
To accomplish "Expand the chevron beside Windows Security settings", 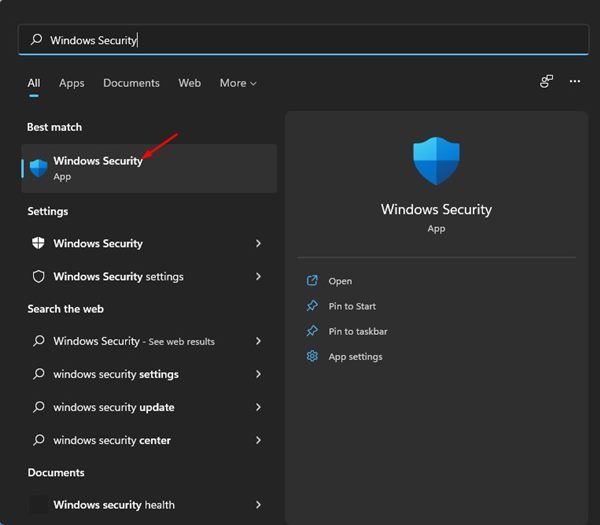I will pyautogui.click(x=258, y=277).
